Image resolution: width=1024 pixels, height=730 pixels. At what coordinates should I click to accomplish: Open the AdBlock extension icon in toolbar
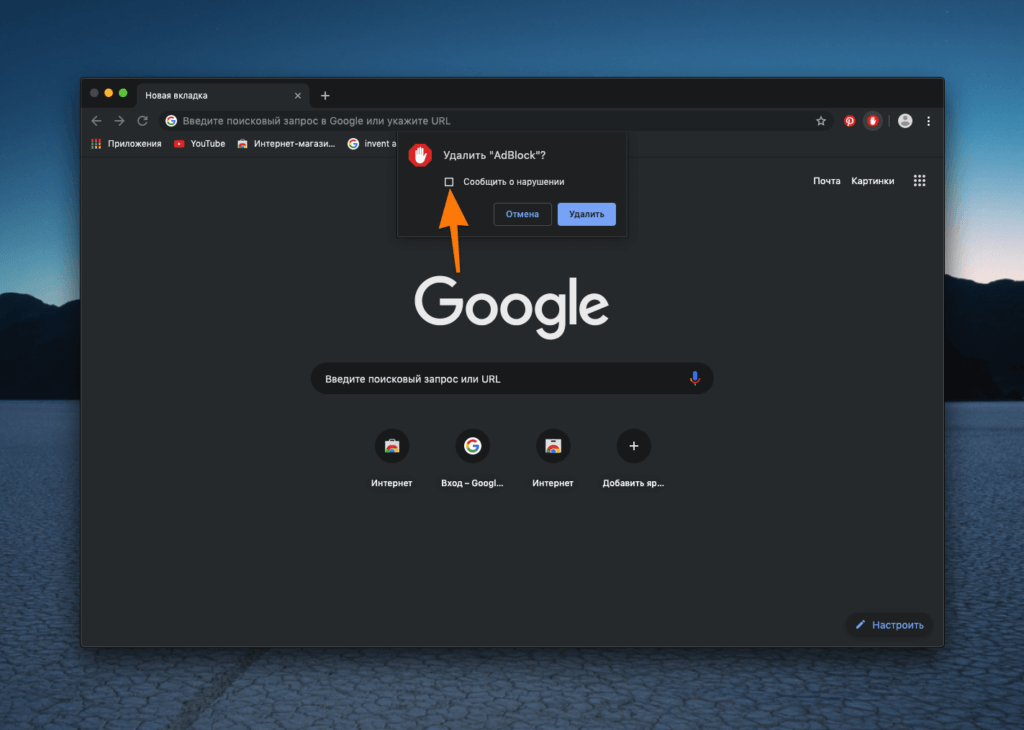point(872,121)
